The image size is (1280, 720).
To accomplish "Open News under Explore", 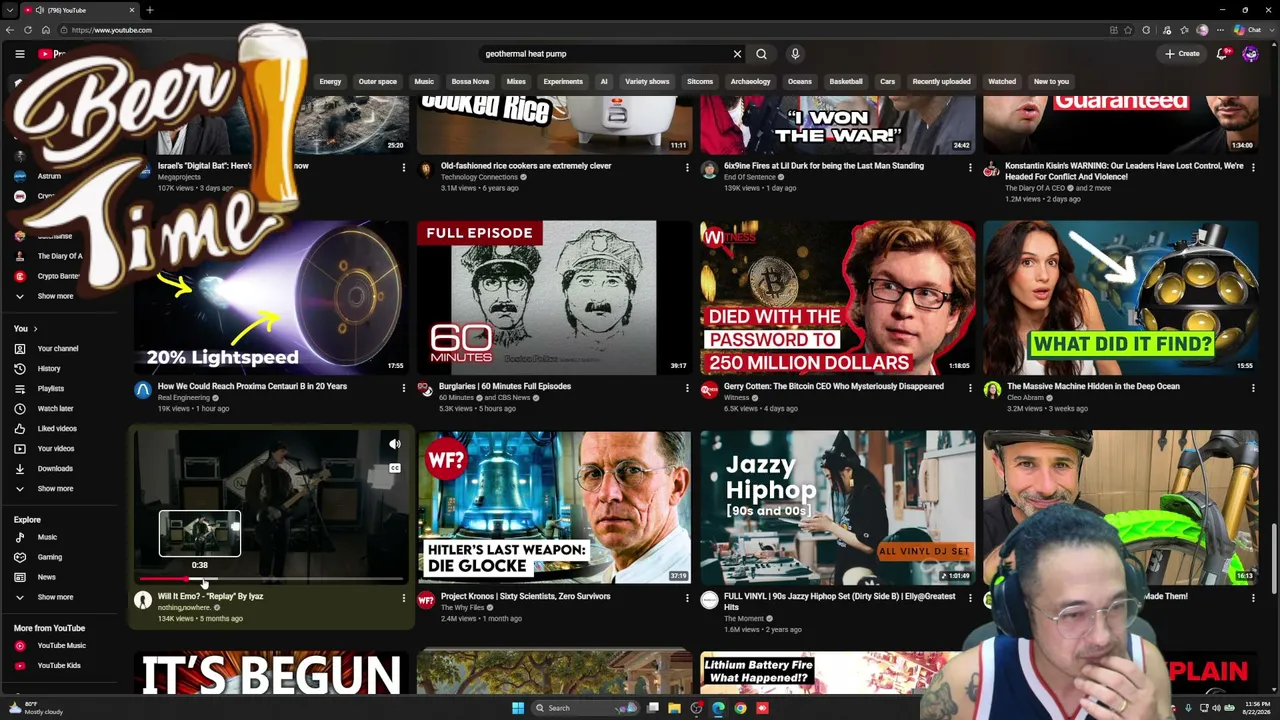I will coord(47,577).
